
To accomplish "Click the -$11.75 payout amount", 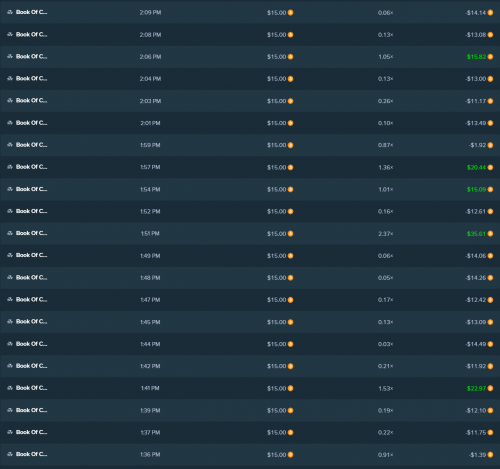I will [476, 432].
